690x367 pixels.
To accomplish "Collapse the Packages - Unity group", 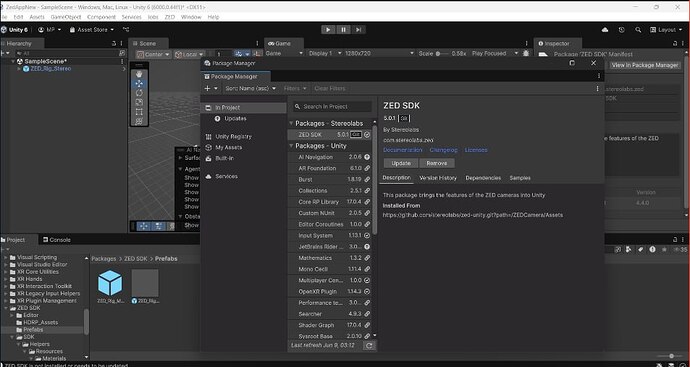I will click(291, 146).
